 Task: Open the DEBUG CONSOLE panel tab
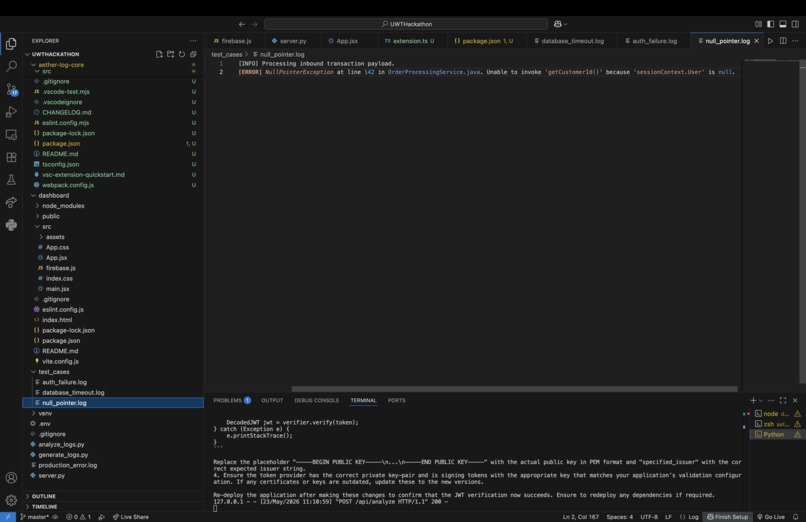pos(316,400)
